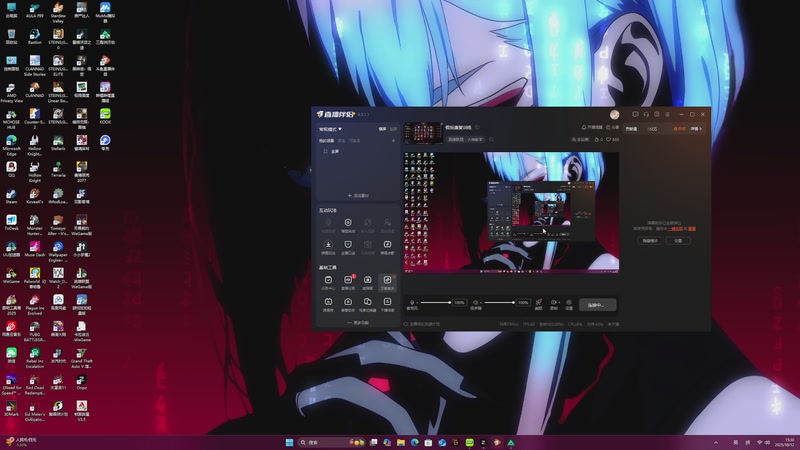Click the chain-link icon in 互动玩法 section
Image resolution: width=800 pixels, height=450 pixels.
367,224
